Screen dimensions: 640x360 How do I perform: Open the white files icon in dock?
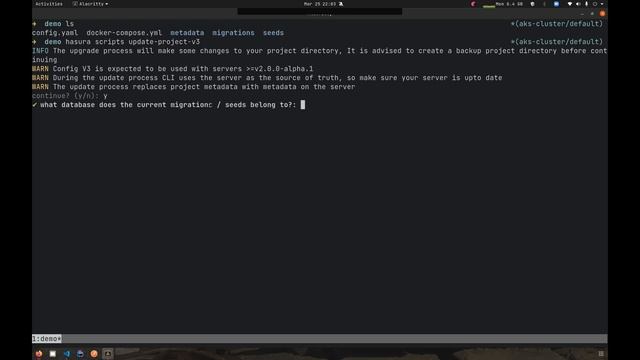[x=53, y=353]
